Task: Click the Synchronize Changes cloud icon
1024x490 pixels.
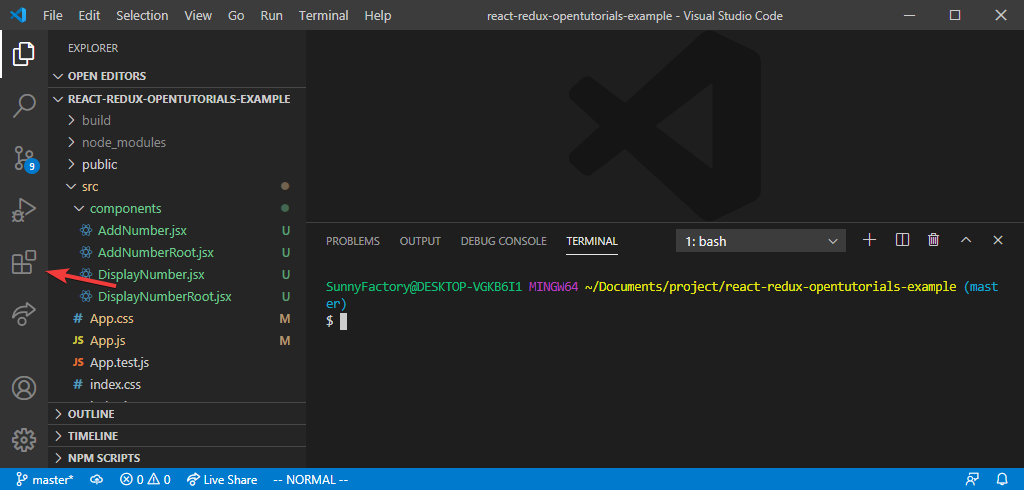Action: click(x=97, y=480)
